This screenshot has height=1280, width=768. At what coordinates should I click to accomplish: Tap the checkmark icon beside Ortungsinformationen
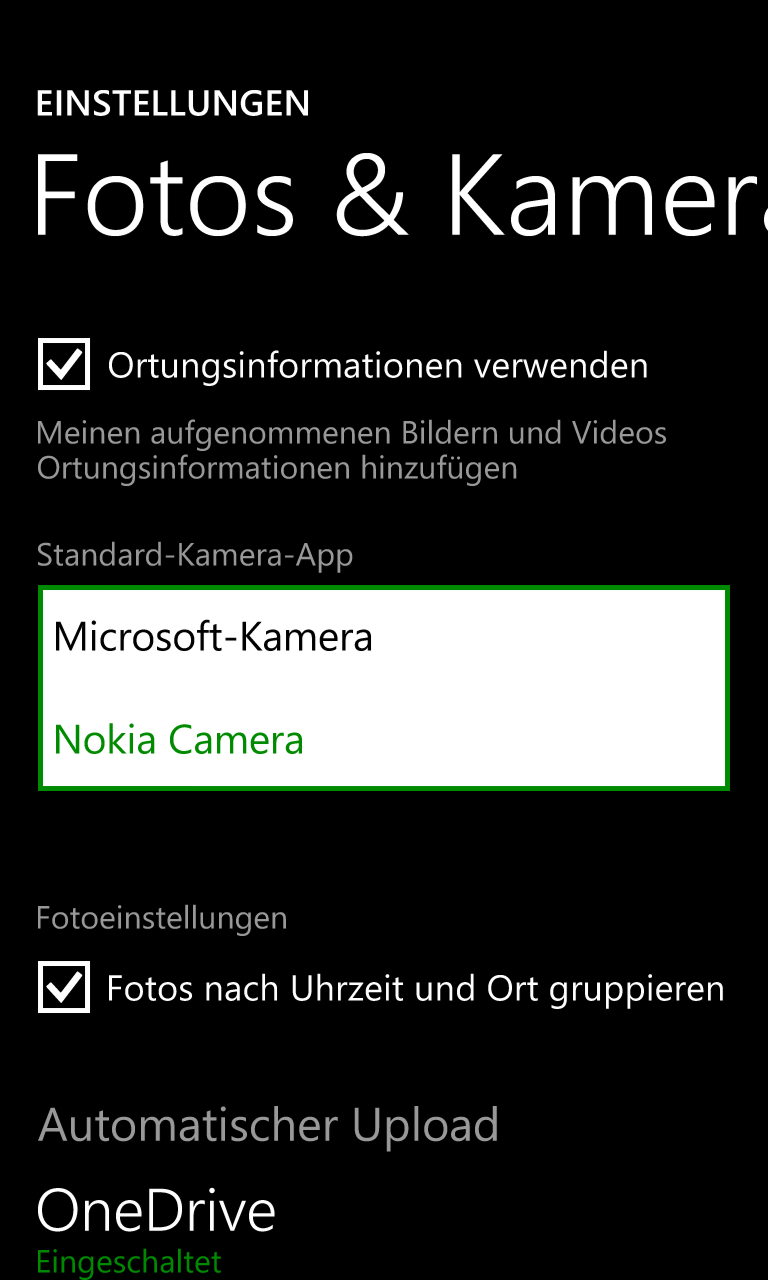[64, 364]
